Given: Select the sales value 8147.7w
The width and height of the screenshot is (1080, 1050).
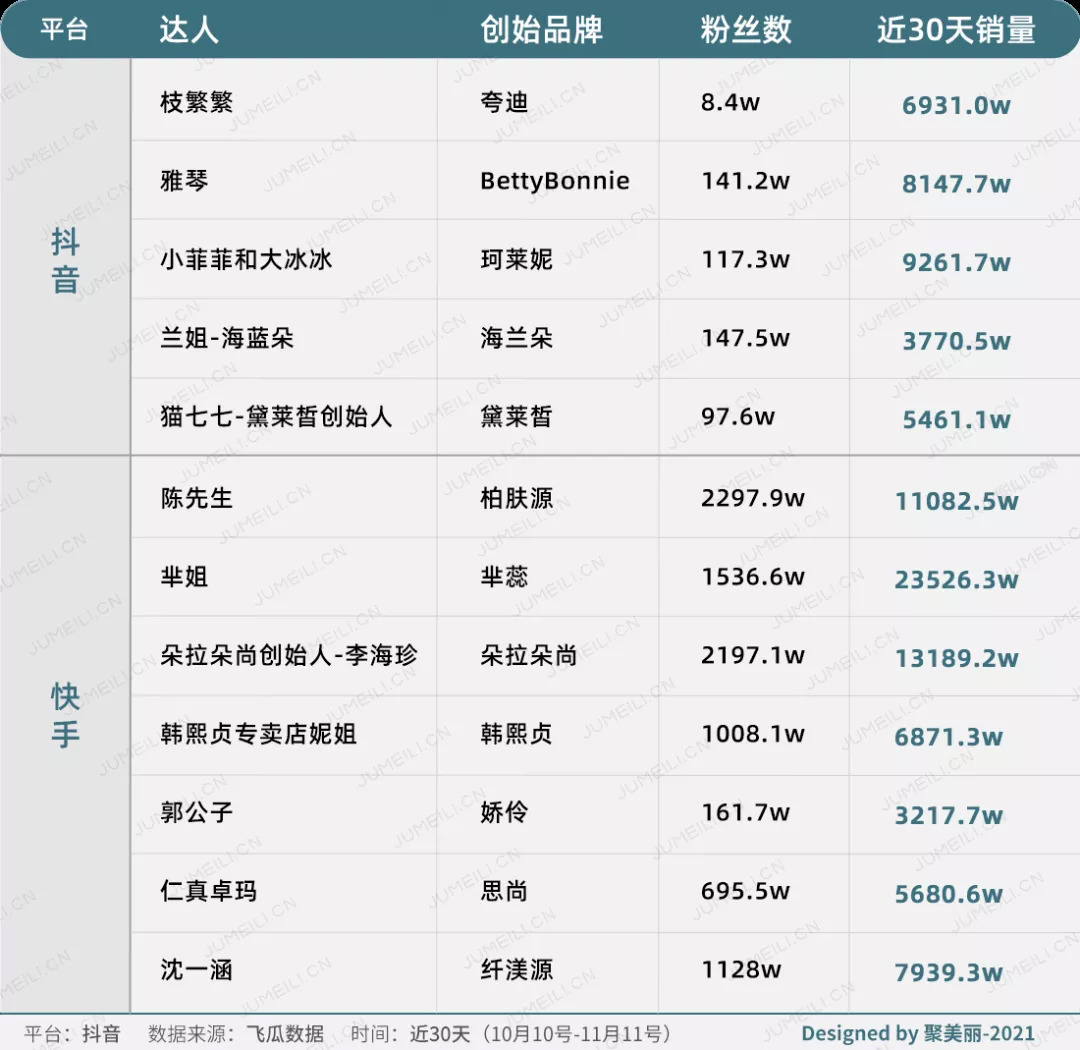Looking at the screenshot, I should 956,184.
